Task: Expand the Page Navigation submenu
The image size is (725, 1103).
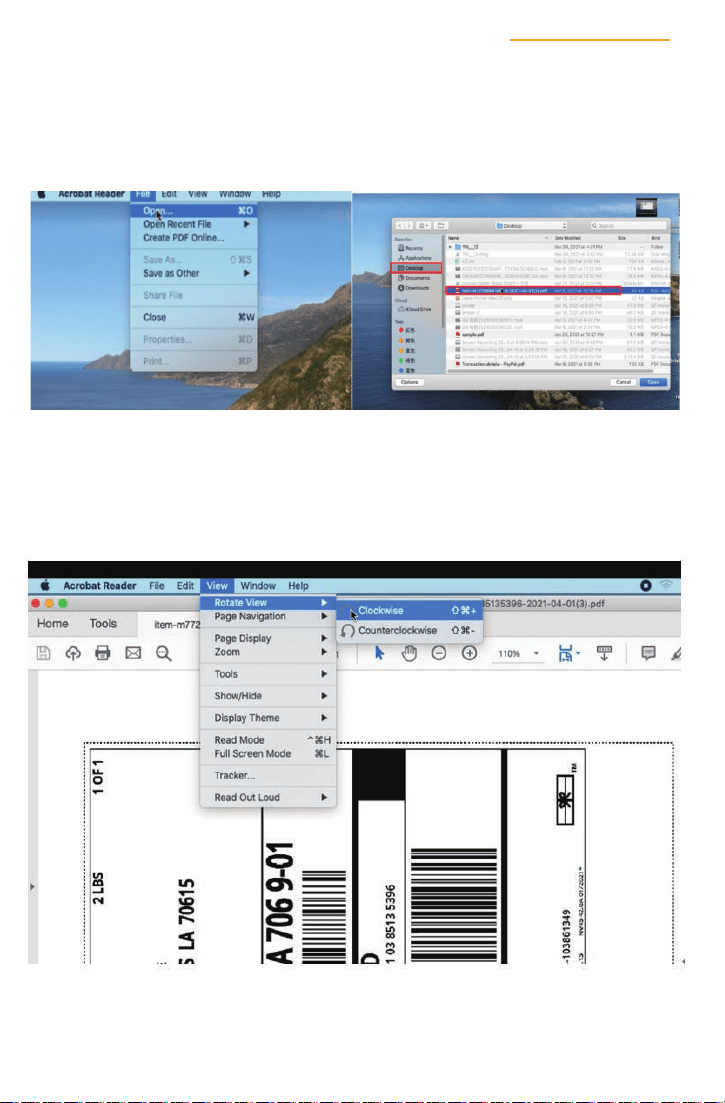Action: [268, 616]
